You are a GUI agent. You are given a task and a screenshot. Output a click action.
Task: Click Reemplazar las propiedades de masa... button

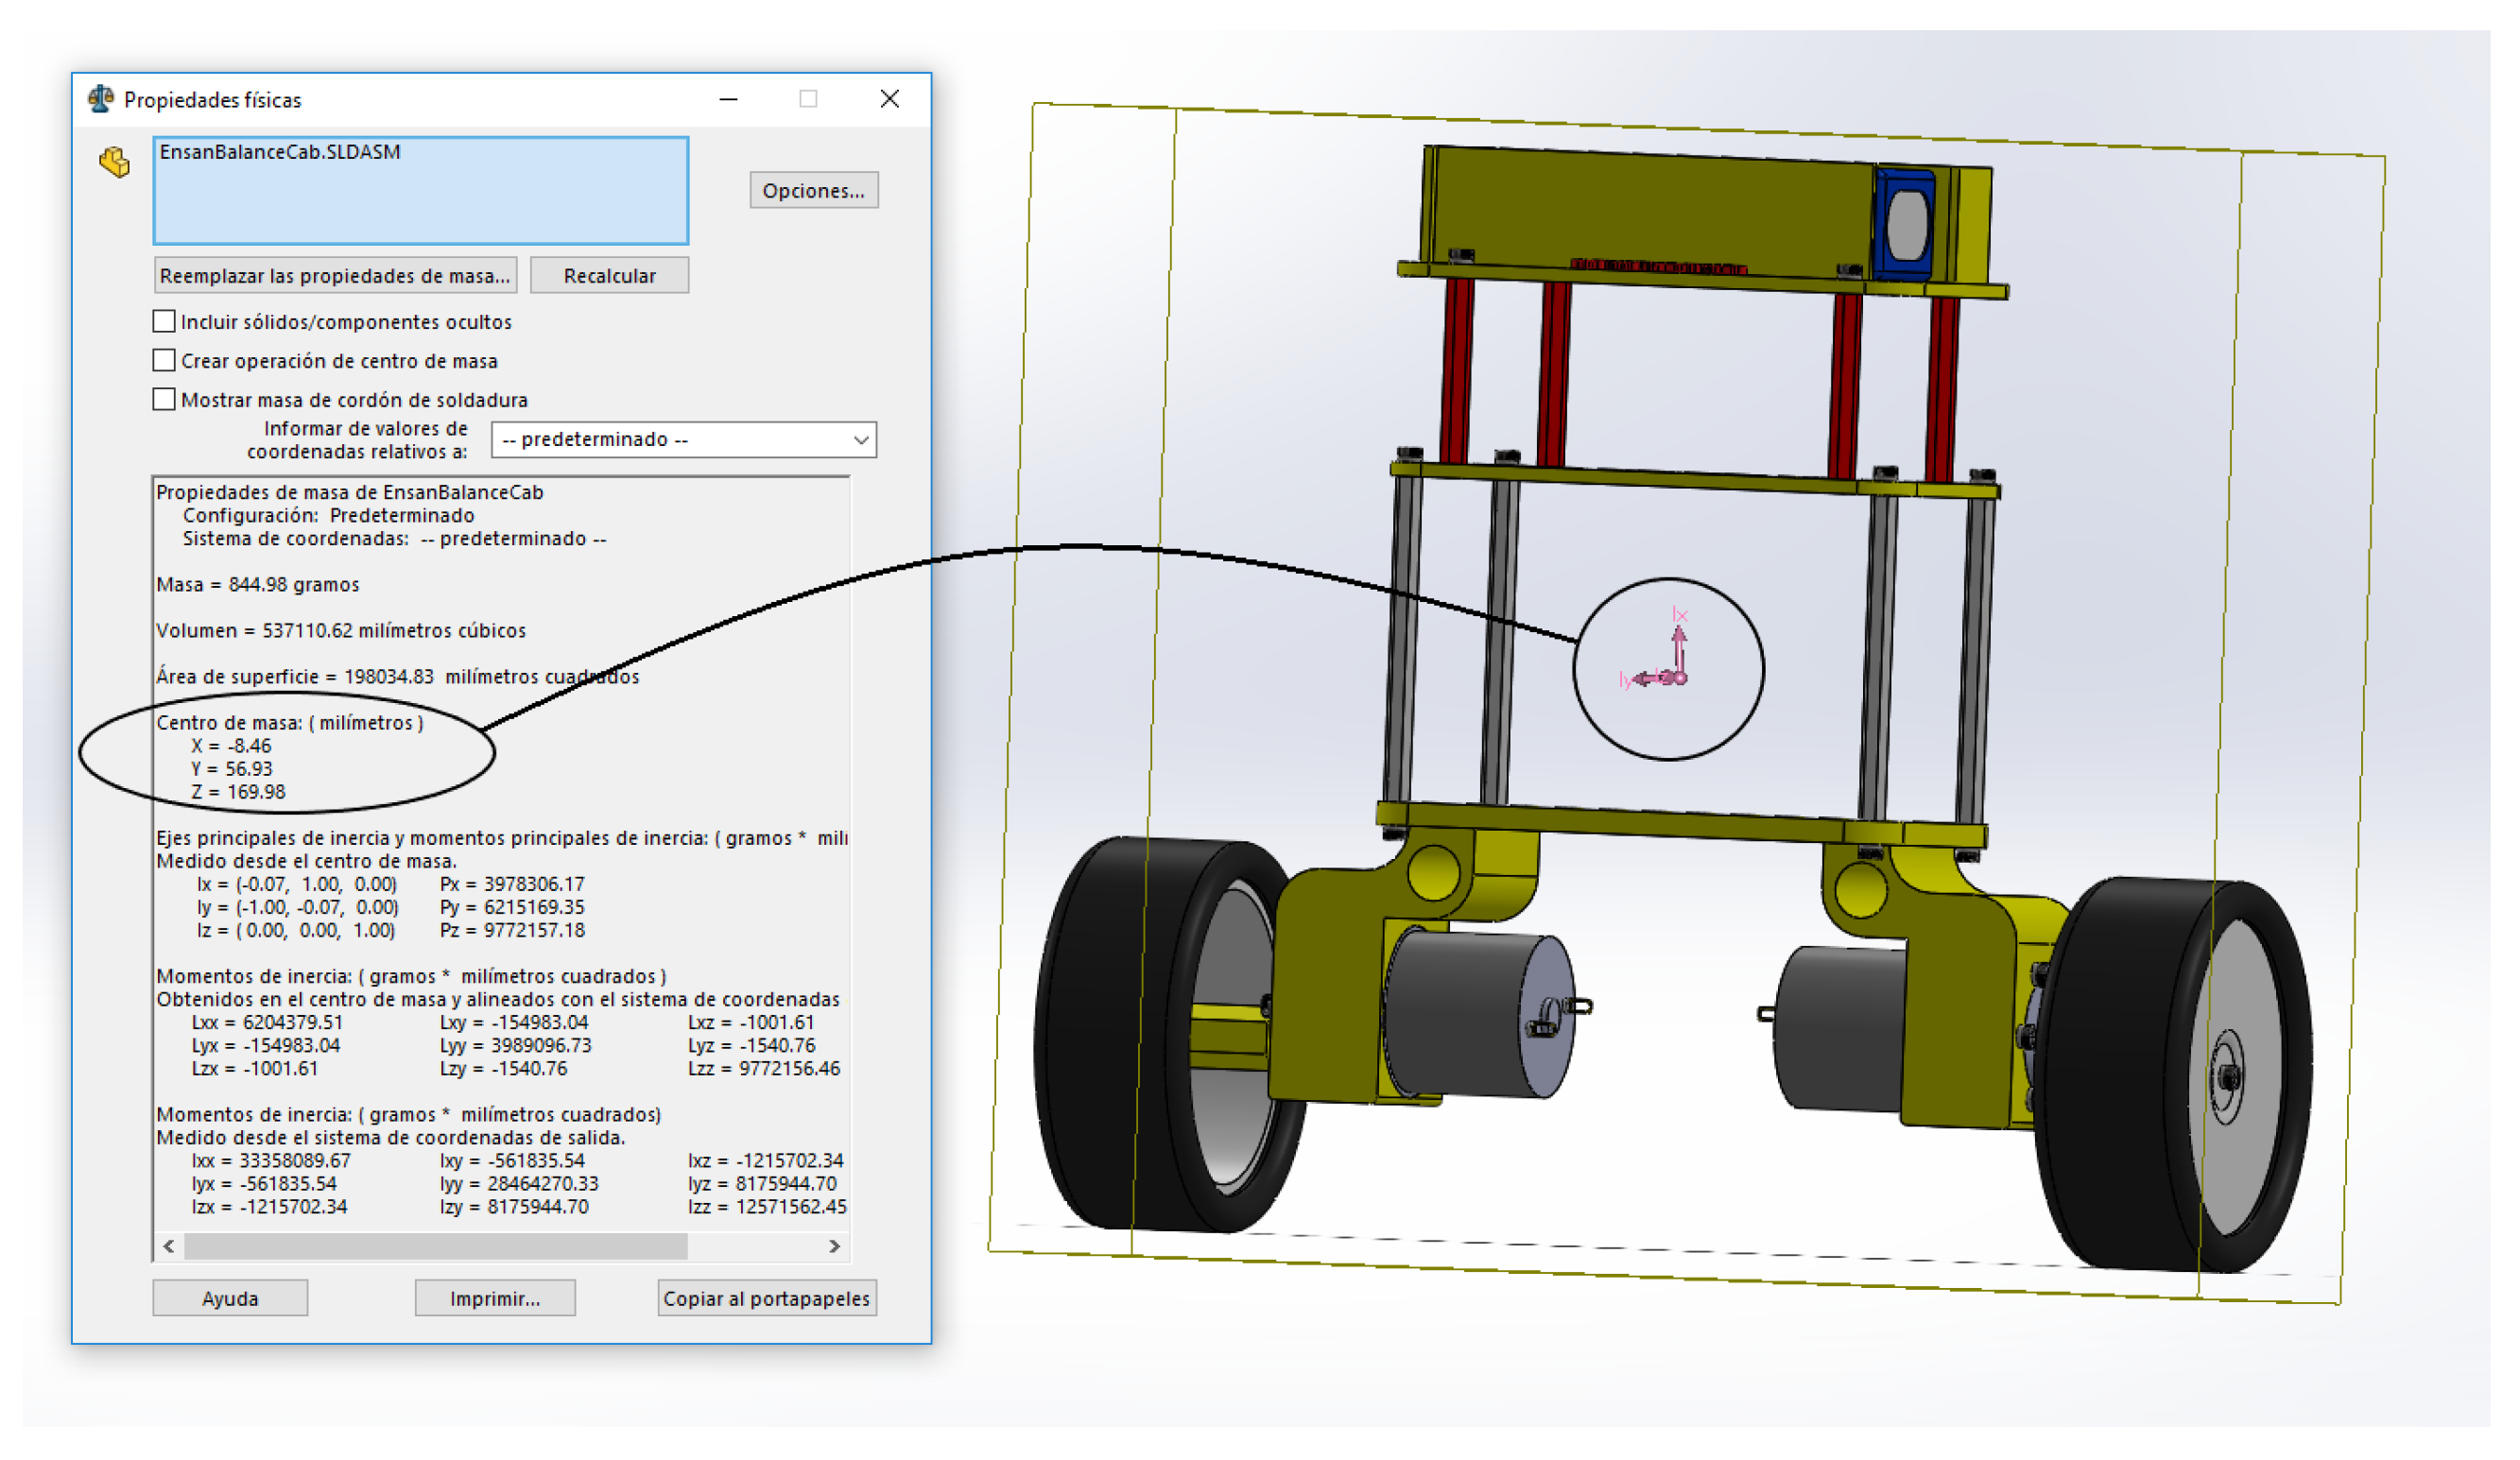(x=335, y=275)
